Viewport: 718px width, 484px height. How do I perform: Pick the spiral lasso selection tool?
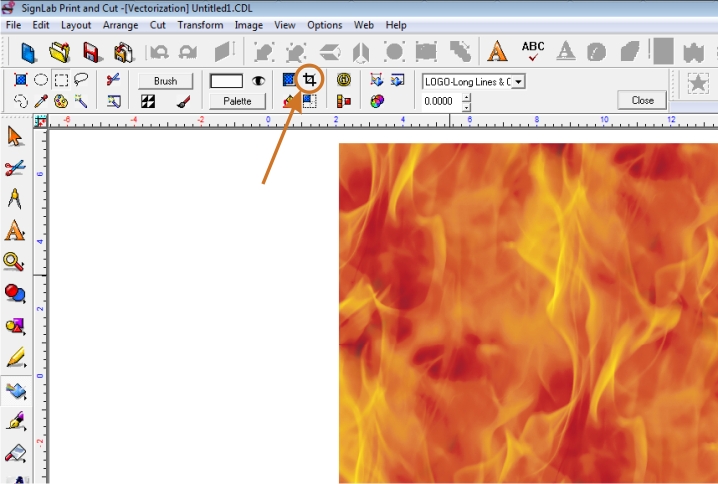pyautogui.click(x=21, y=101)
